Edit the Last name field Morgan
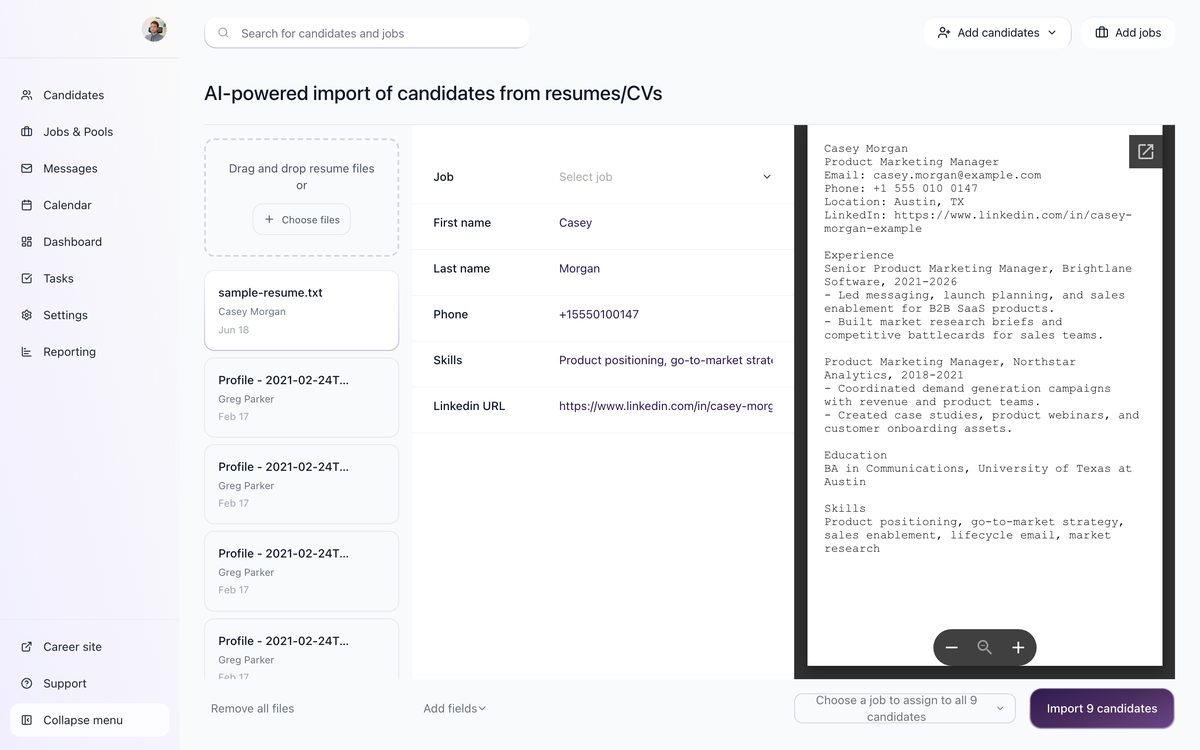 click(665, 269)
